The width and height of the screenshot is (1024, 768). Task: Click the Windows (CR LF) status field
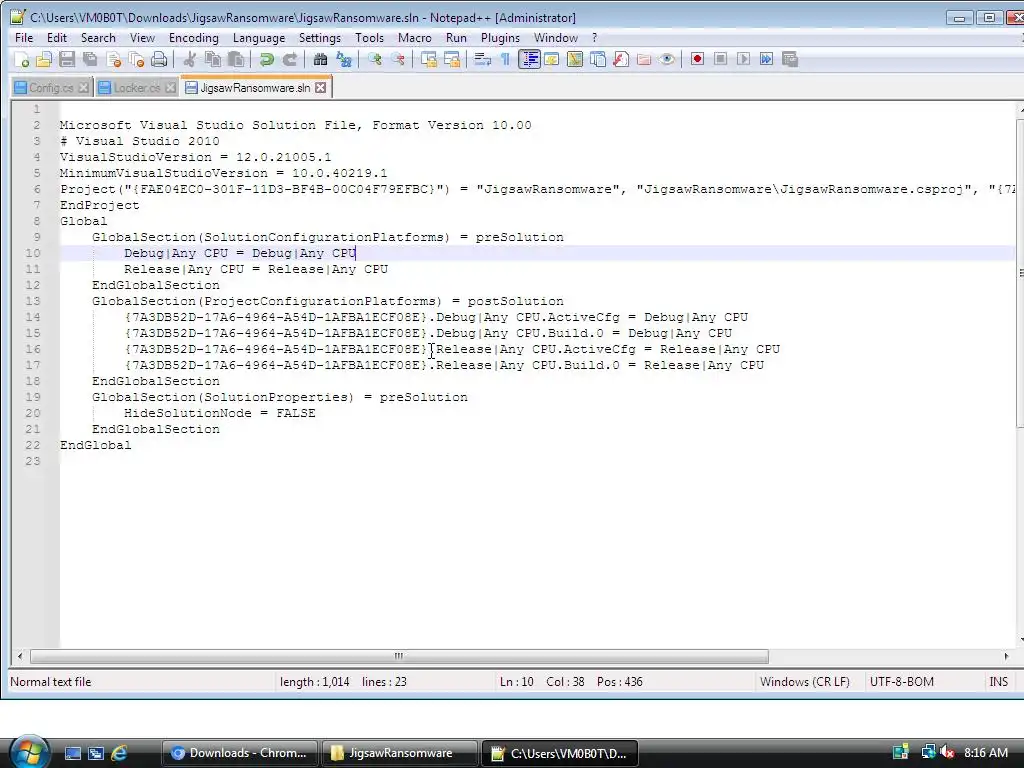point(805,682)
